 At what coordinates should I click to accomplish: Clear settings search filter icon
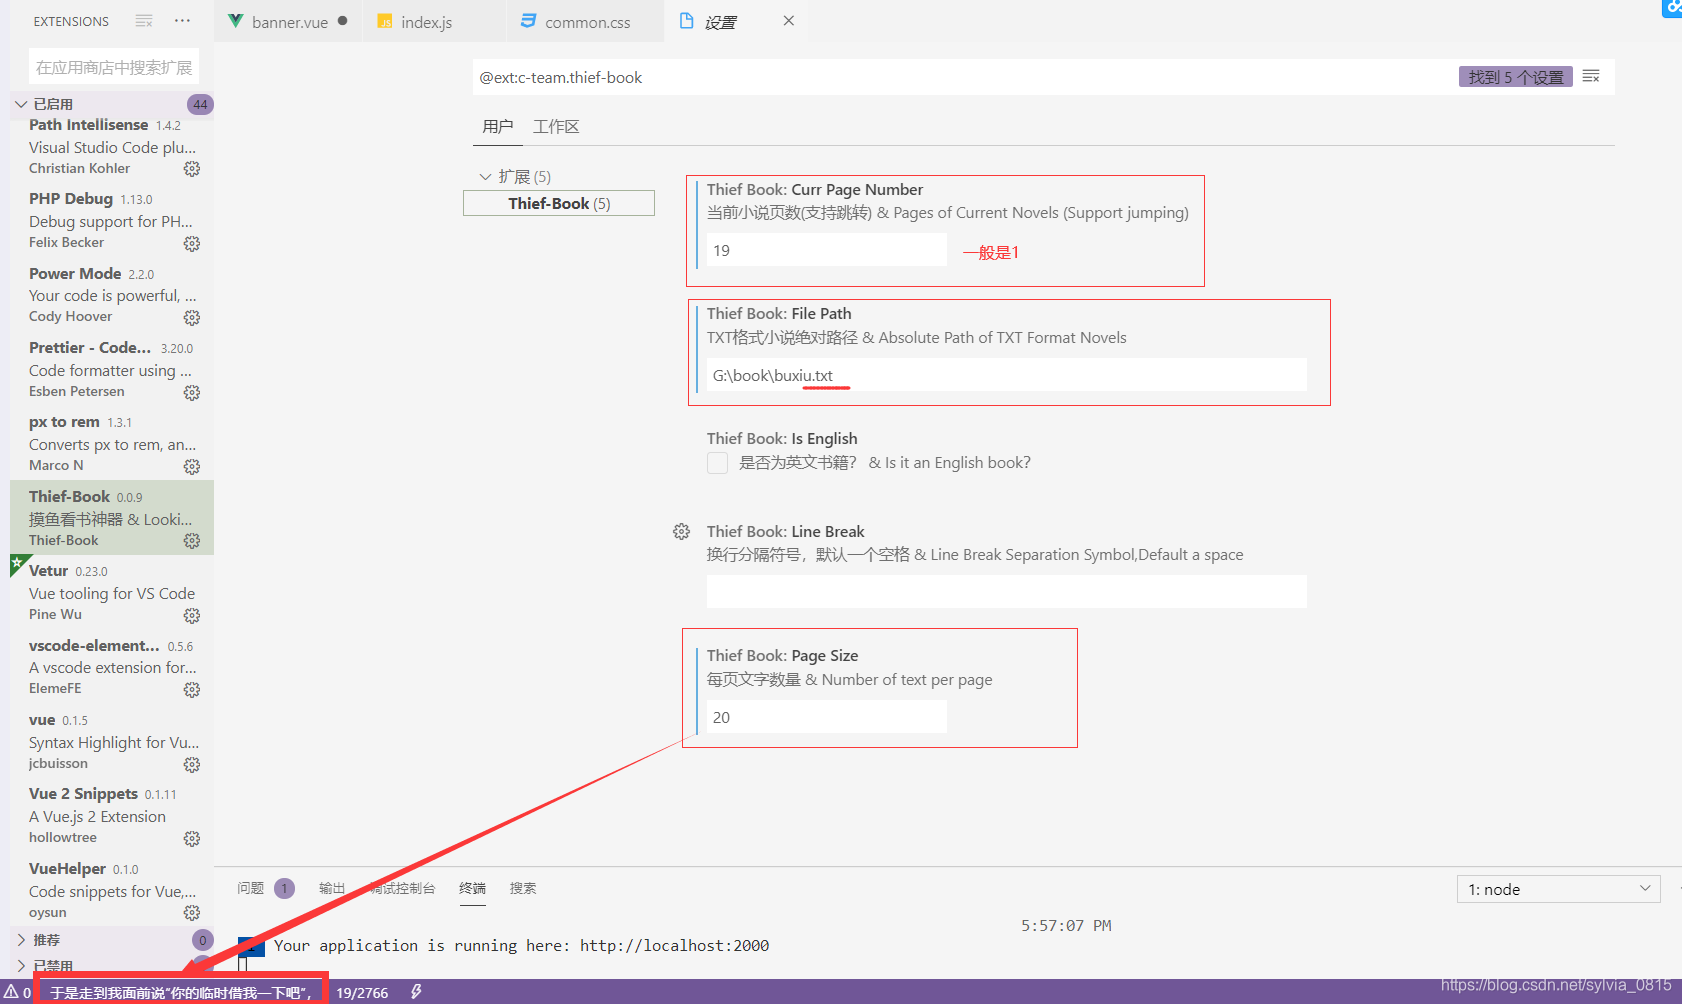click(1591, 77)
